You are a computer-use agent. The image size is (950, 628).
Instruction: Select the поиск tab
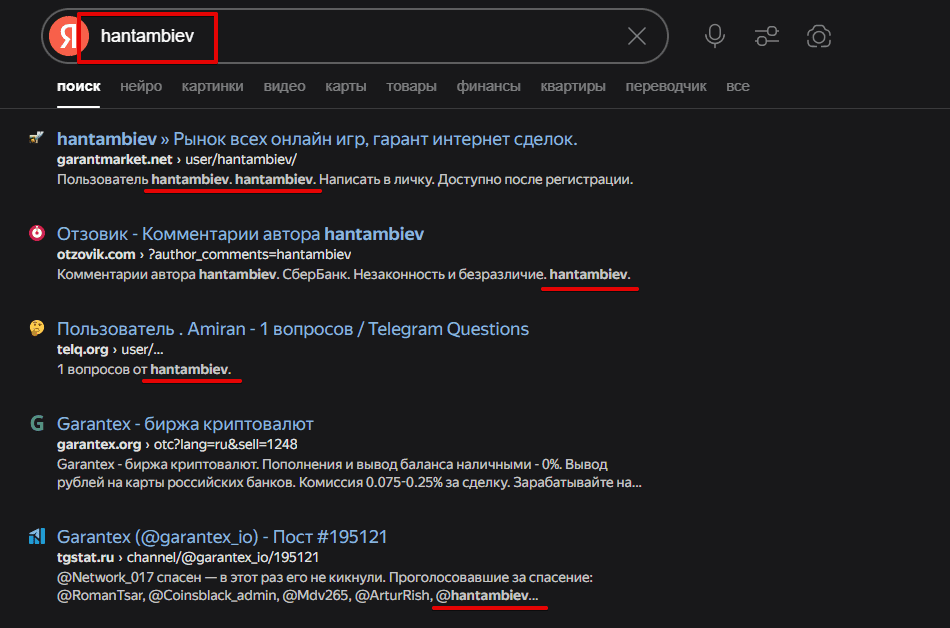coord(79,87)
